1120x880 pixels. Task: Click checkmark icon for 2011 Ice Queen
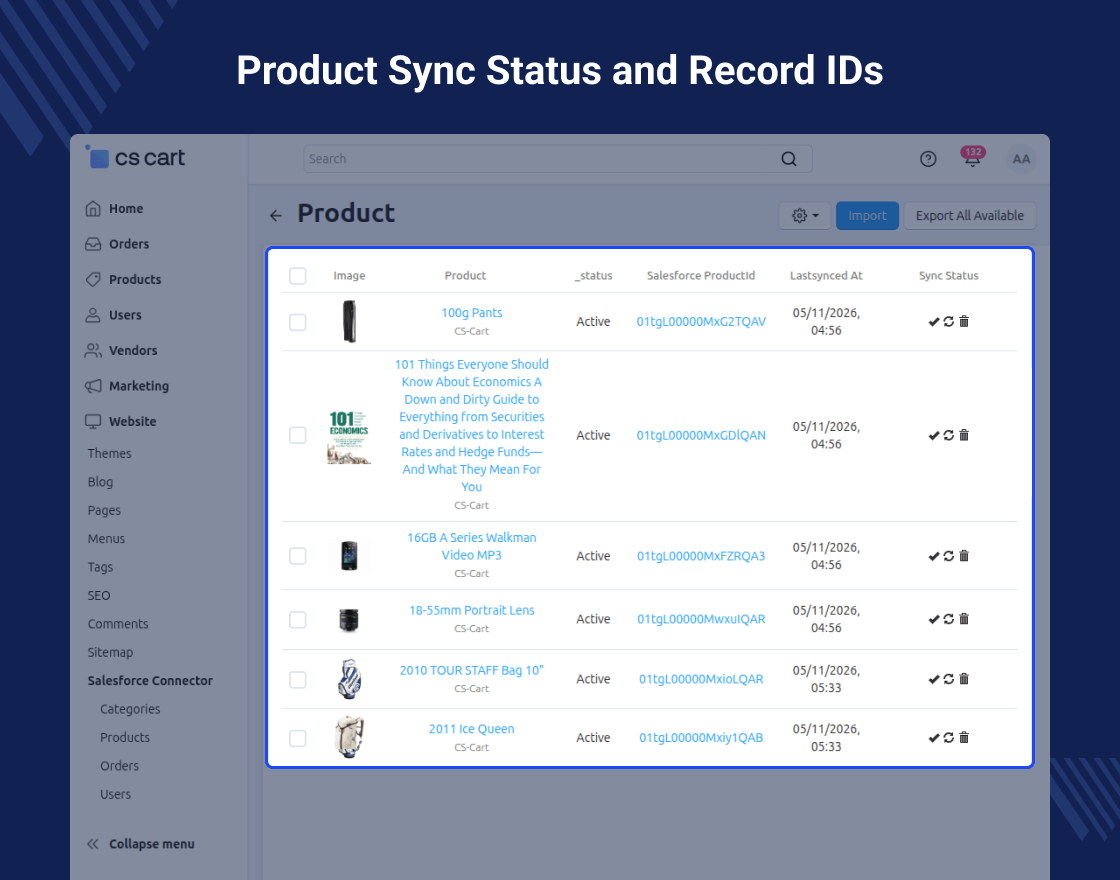[934, 737]
